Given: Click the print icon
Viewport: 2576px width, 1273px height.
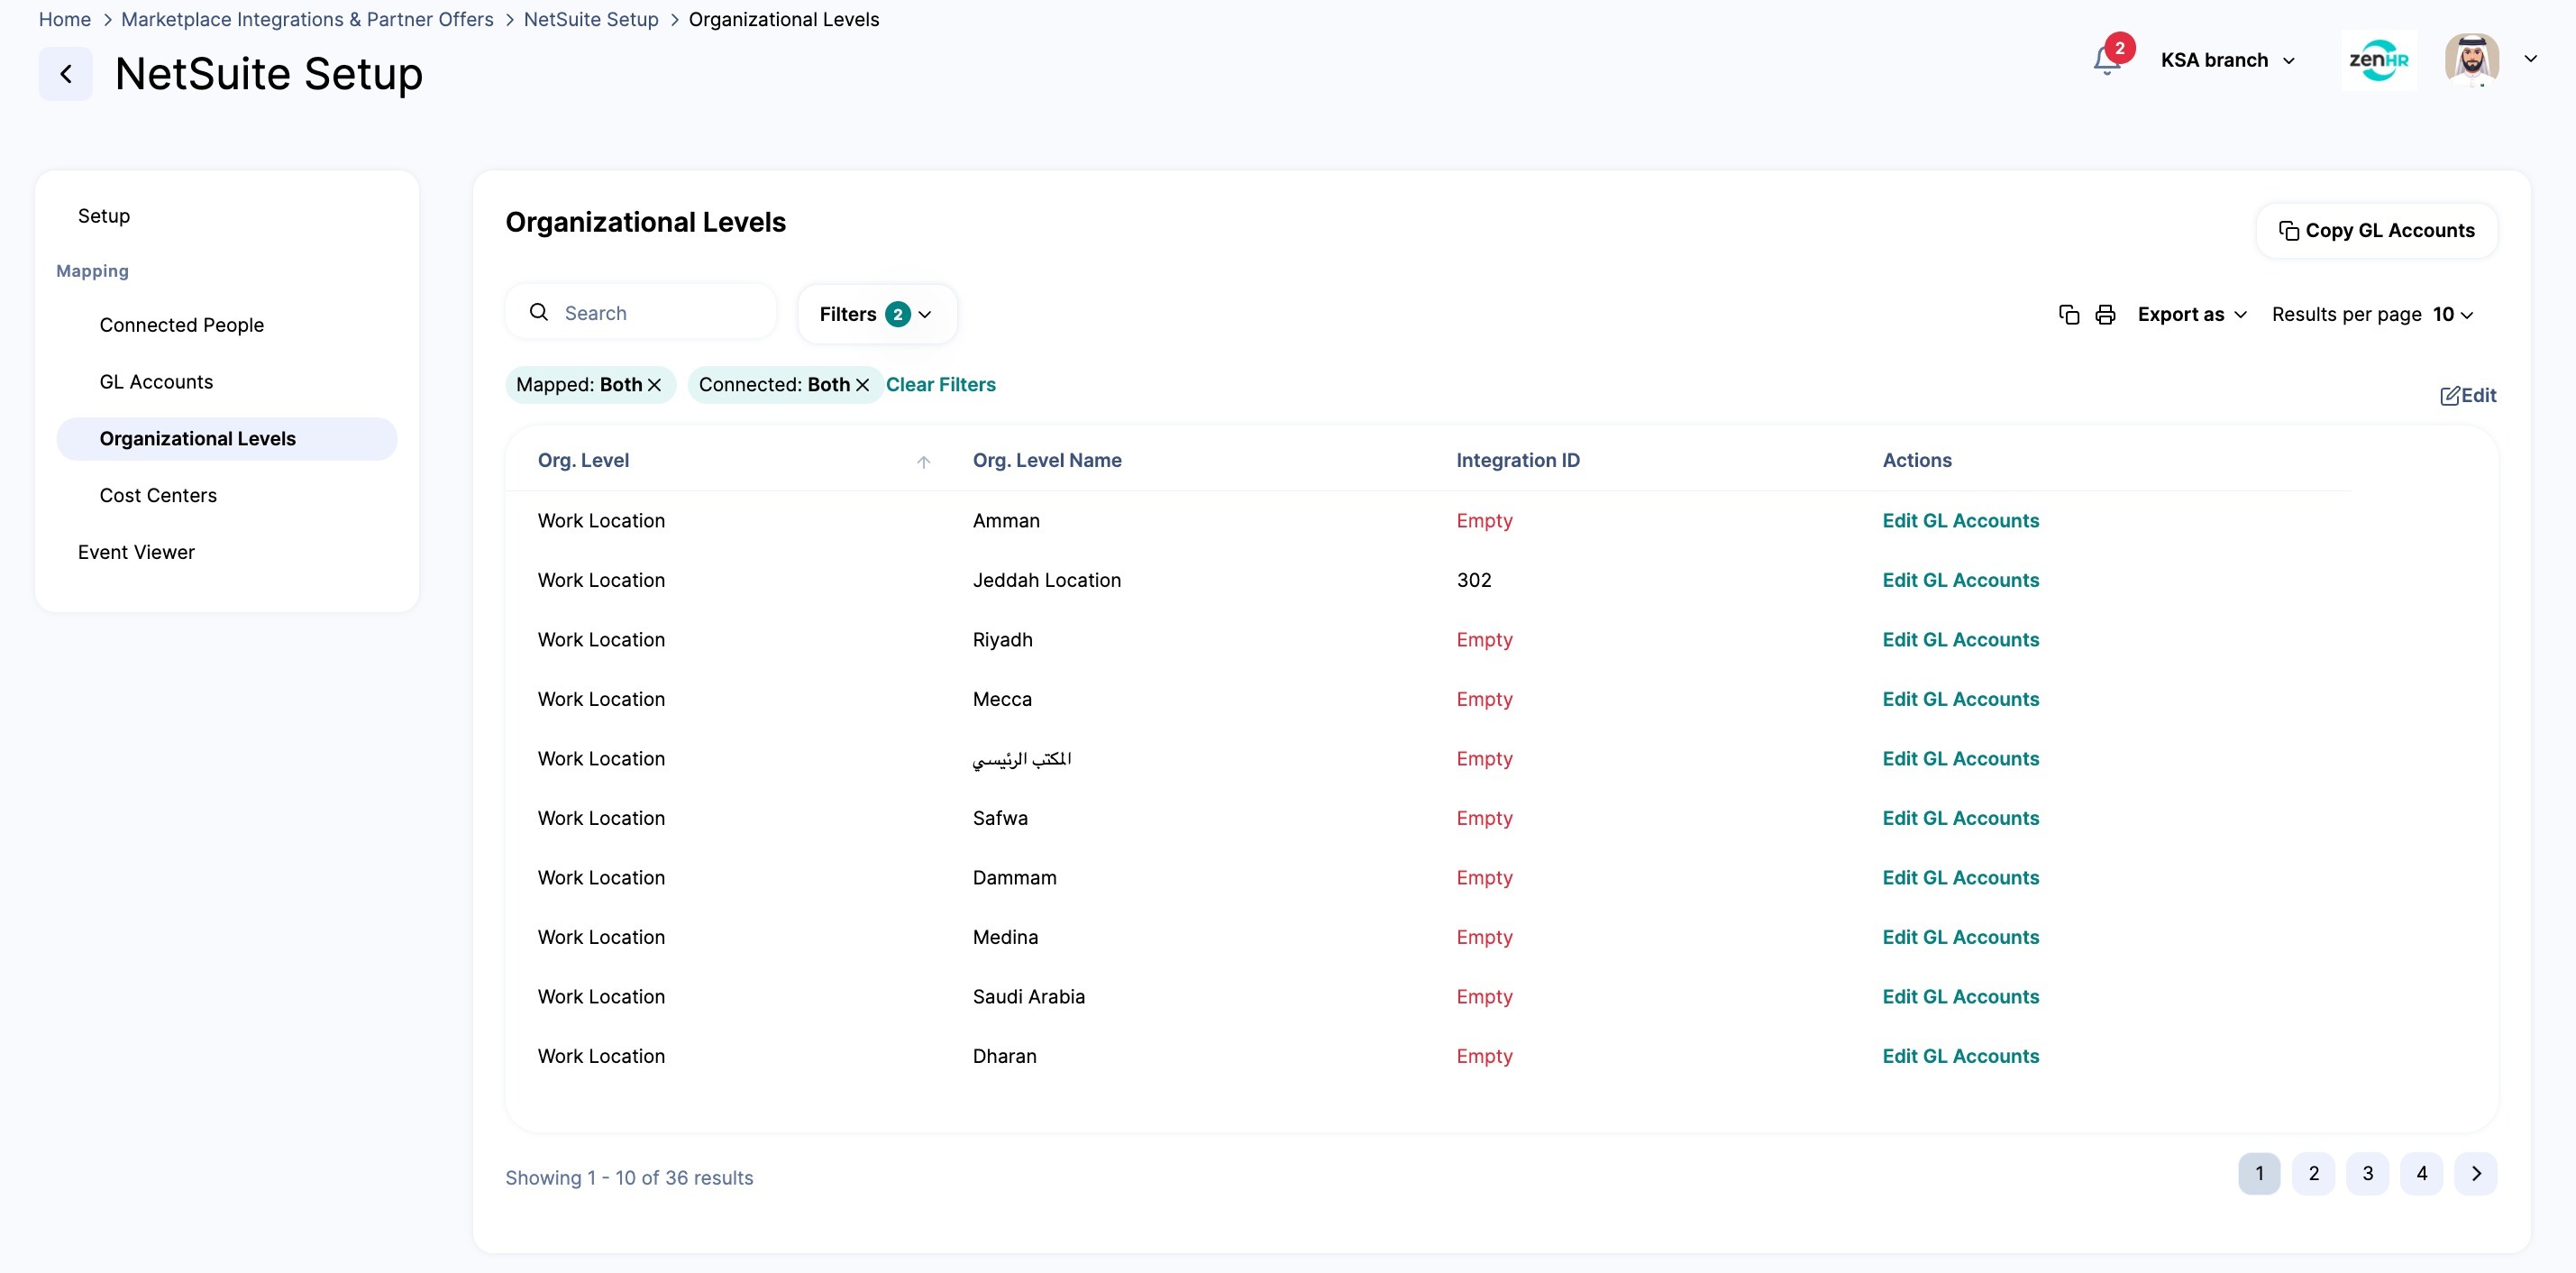Looking at the screenshot, I should point(2105,315).
